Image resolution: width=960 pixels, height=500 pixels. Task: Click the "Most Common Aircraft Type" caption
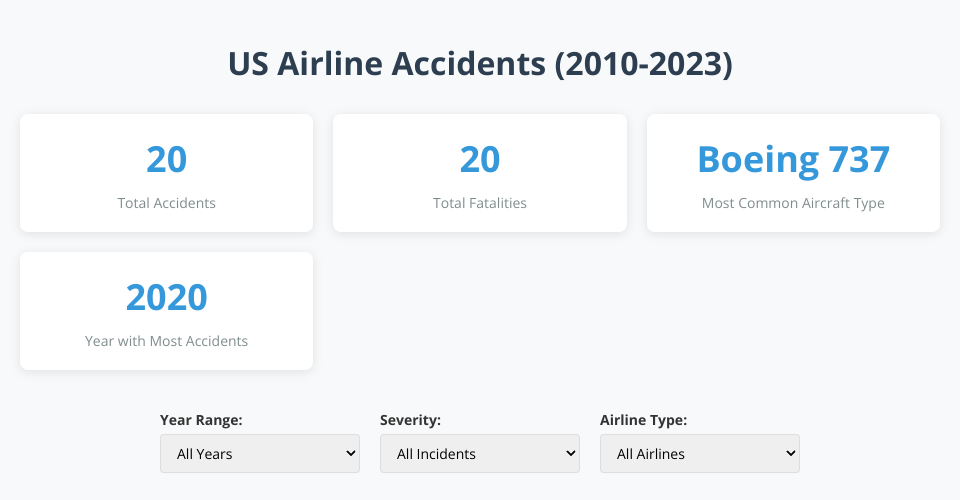tap(793, 203)
